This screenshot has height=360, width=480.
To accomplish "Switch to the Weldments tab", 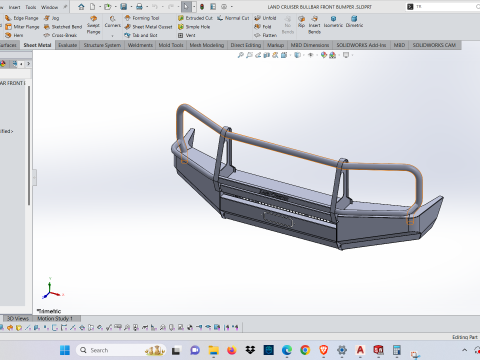I will (140, 45).
